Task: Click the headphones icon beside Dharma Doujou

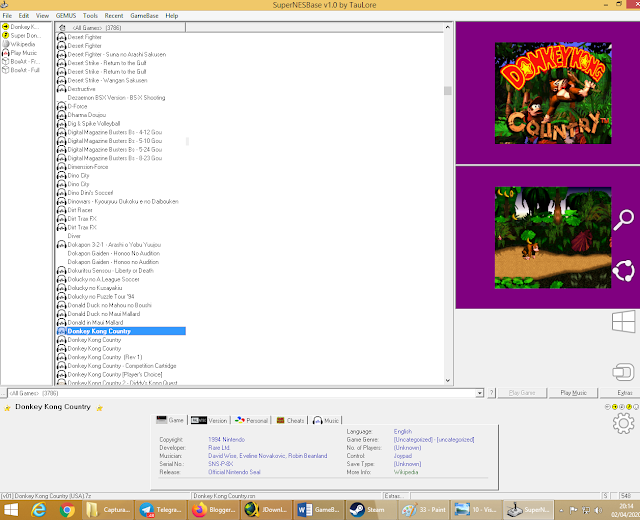Action: tap(62, 115)
